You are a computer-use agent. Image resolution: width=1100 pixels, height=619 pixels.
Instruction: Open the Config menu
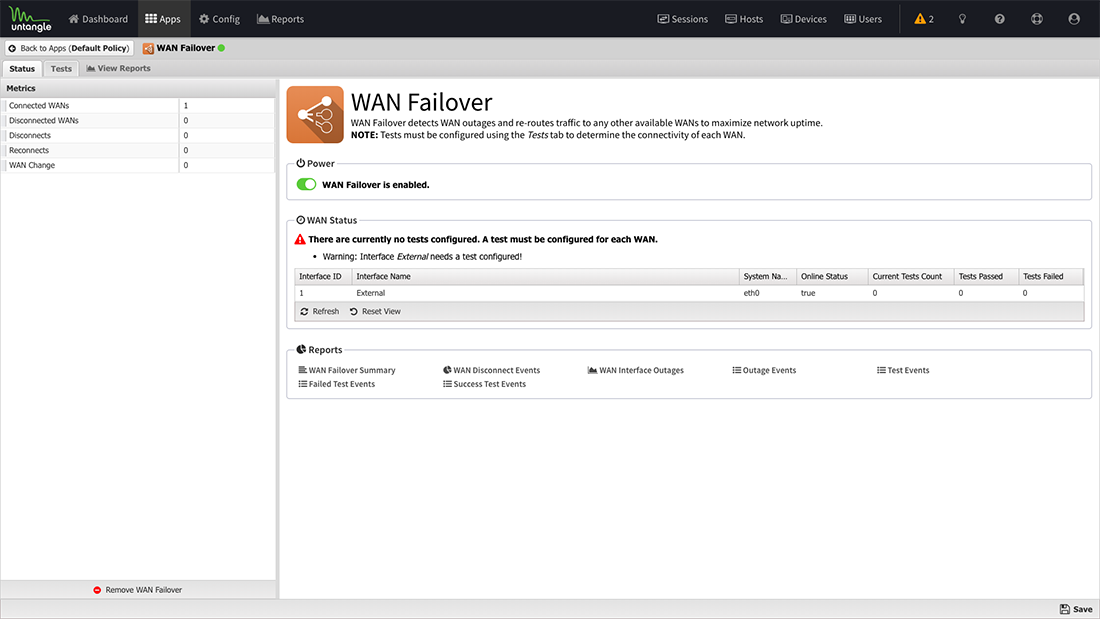(x=220, y=19)
